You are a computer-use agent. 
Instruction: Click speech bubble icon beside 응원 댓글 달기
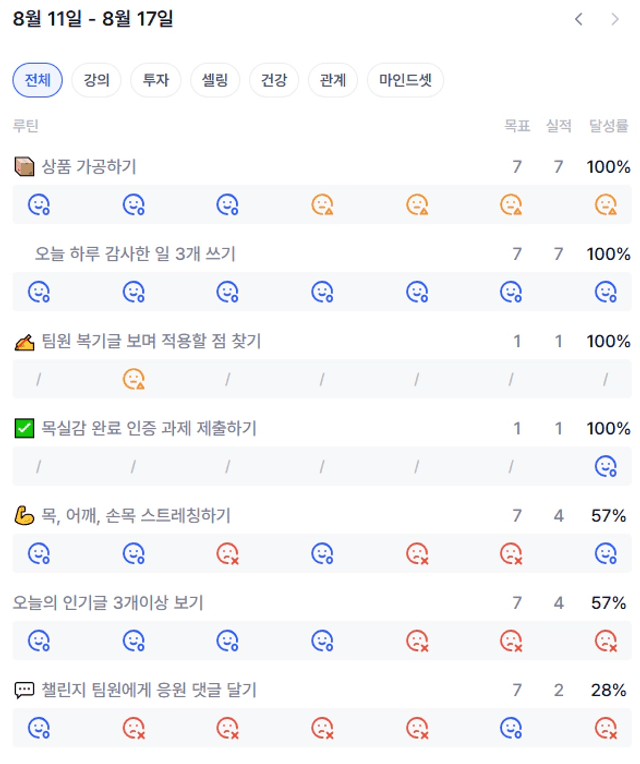(24, 690)
